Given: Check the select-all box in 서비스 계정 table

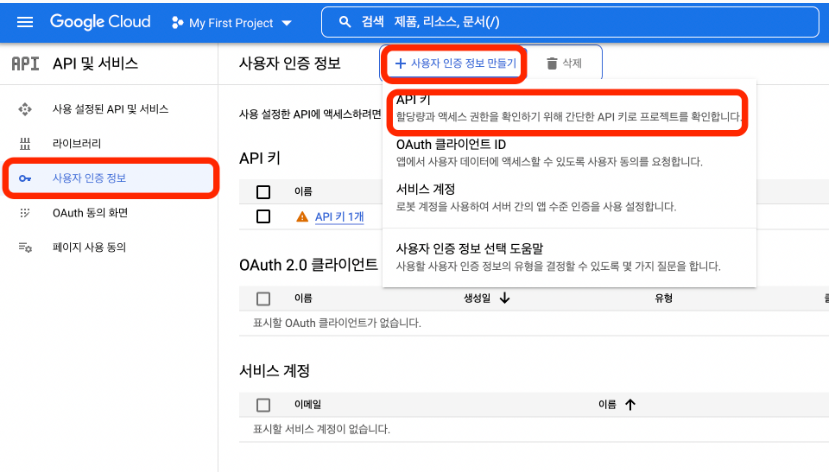Looking at the screenshot, I should [x=263, y=405].
